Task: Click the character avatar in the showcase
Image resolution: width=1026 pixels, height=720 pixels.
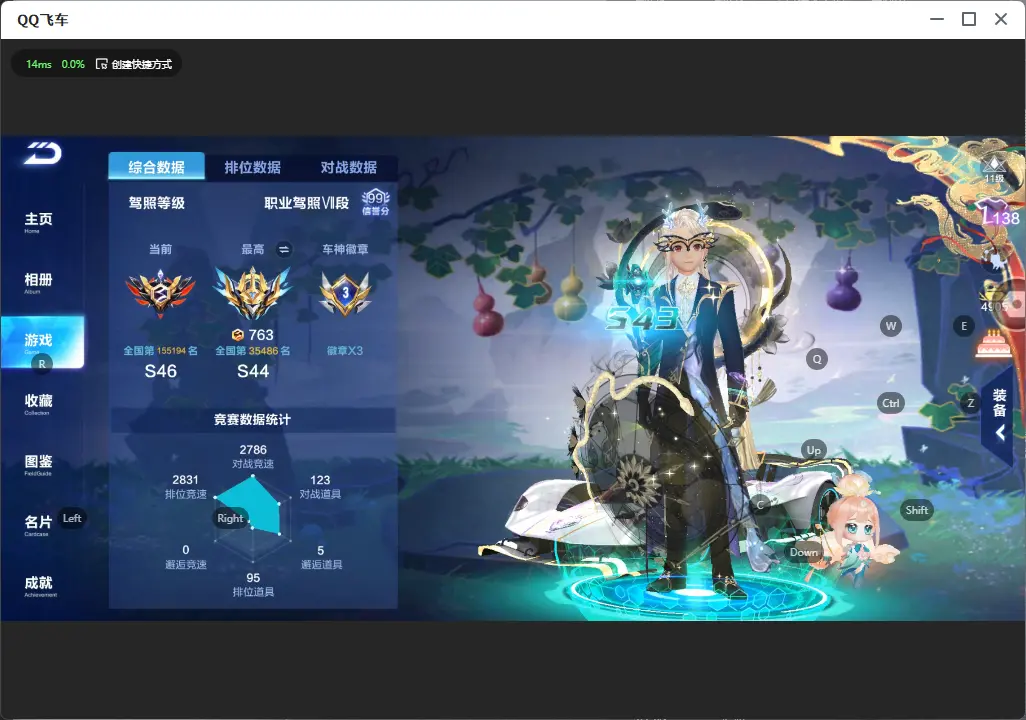Action: 694,399
